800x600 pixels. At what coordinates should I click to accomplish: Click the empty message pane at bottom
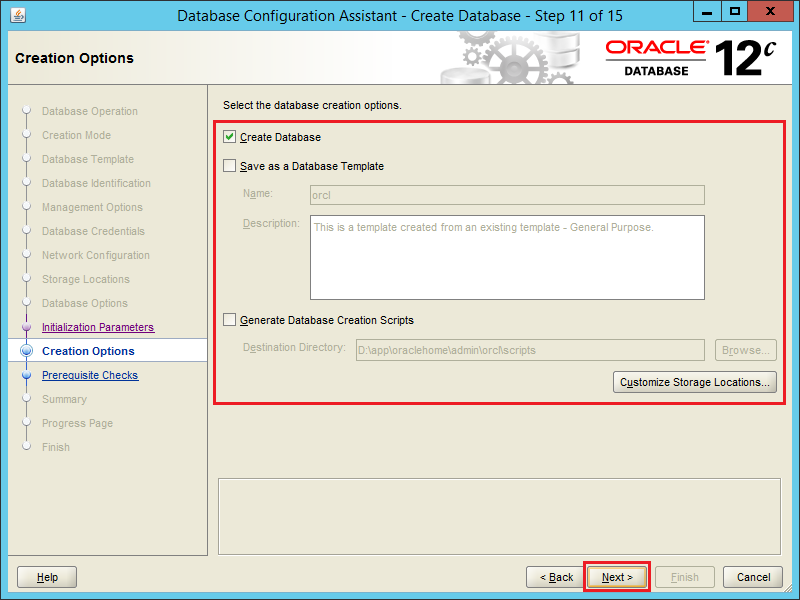tap(499, 516)
